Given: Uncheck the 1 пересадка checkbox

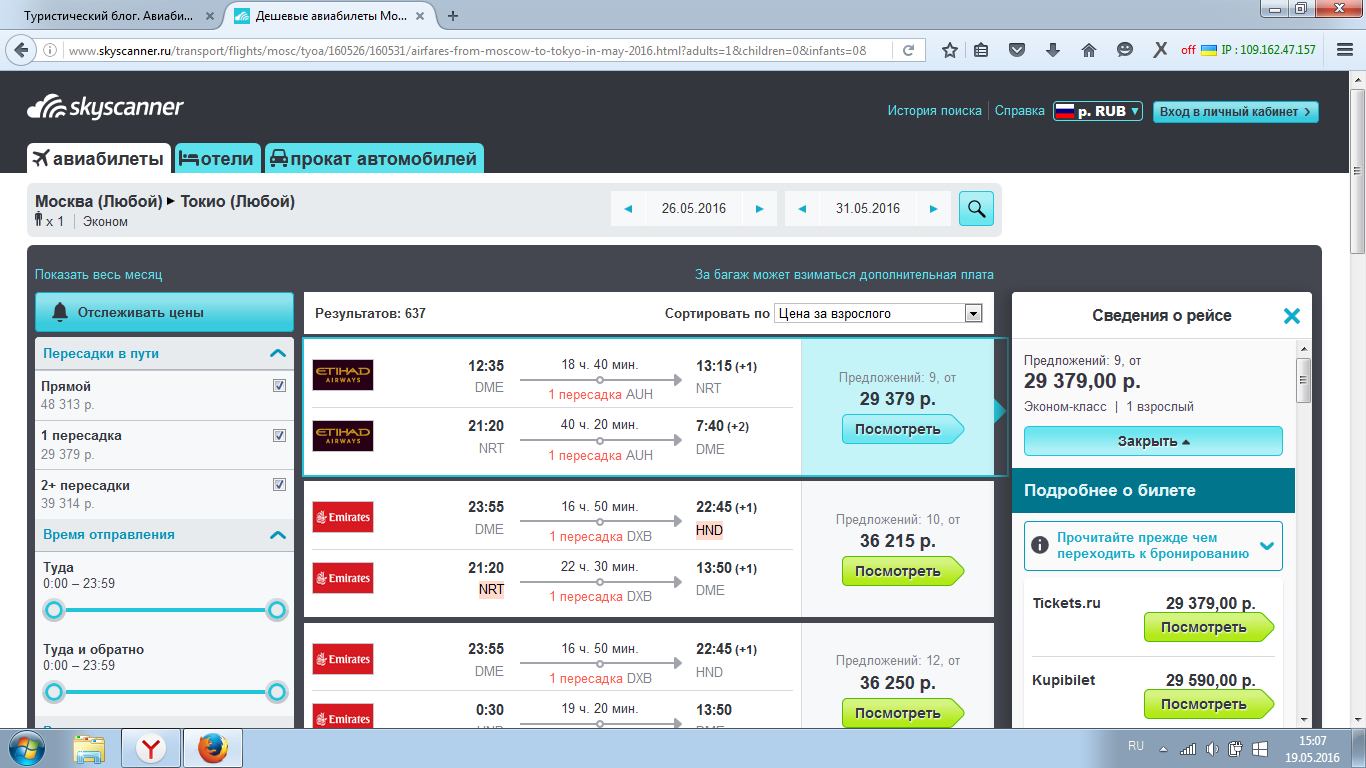Looking at the screenshot, I should click(279, 436).
